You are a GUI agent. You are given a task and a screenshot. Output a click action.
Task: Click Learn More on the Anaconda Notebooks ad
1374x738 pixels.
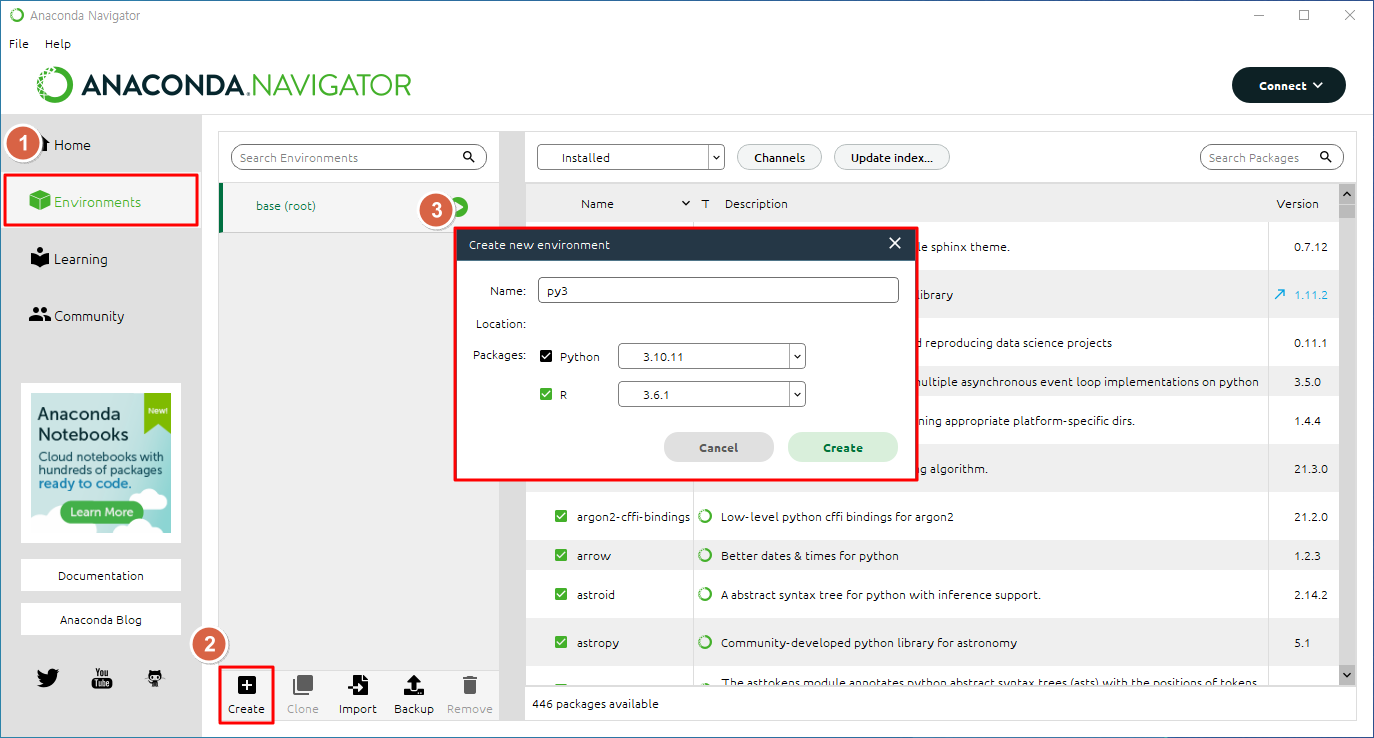click(x=102, y=512)
